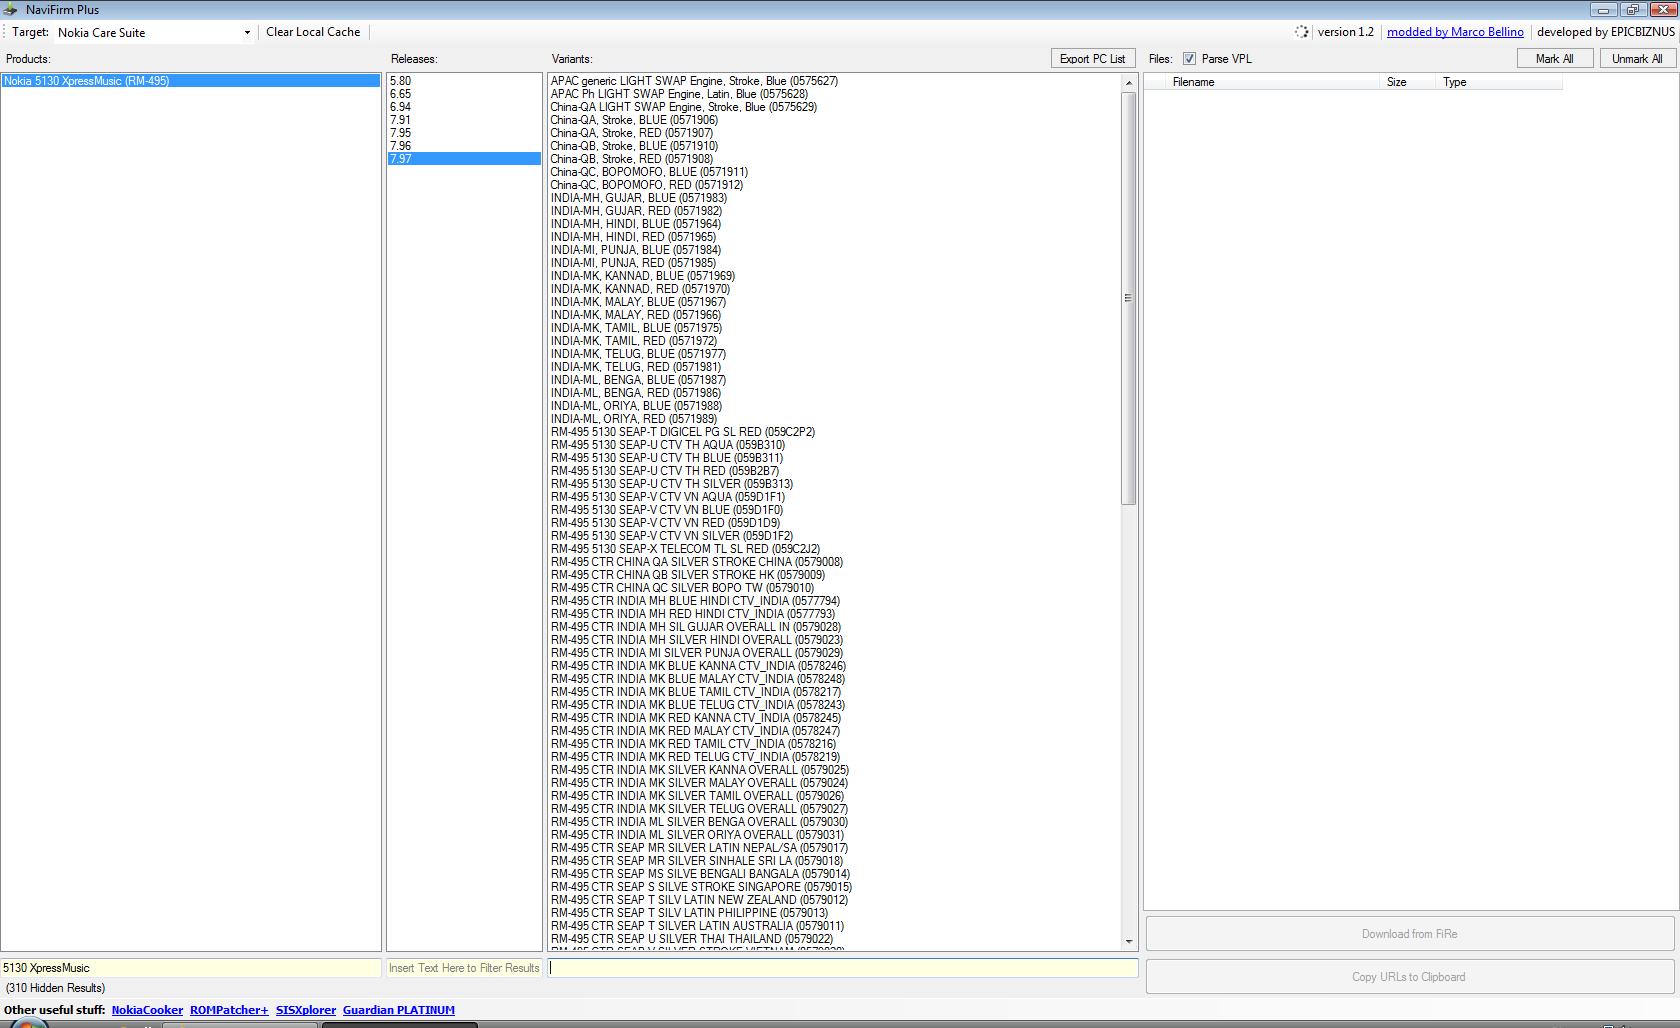Open the NokiaCooker link
This screenshot has height=1028, width=1680.
pyautogui.click(x=147, y=1010)
